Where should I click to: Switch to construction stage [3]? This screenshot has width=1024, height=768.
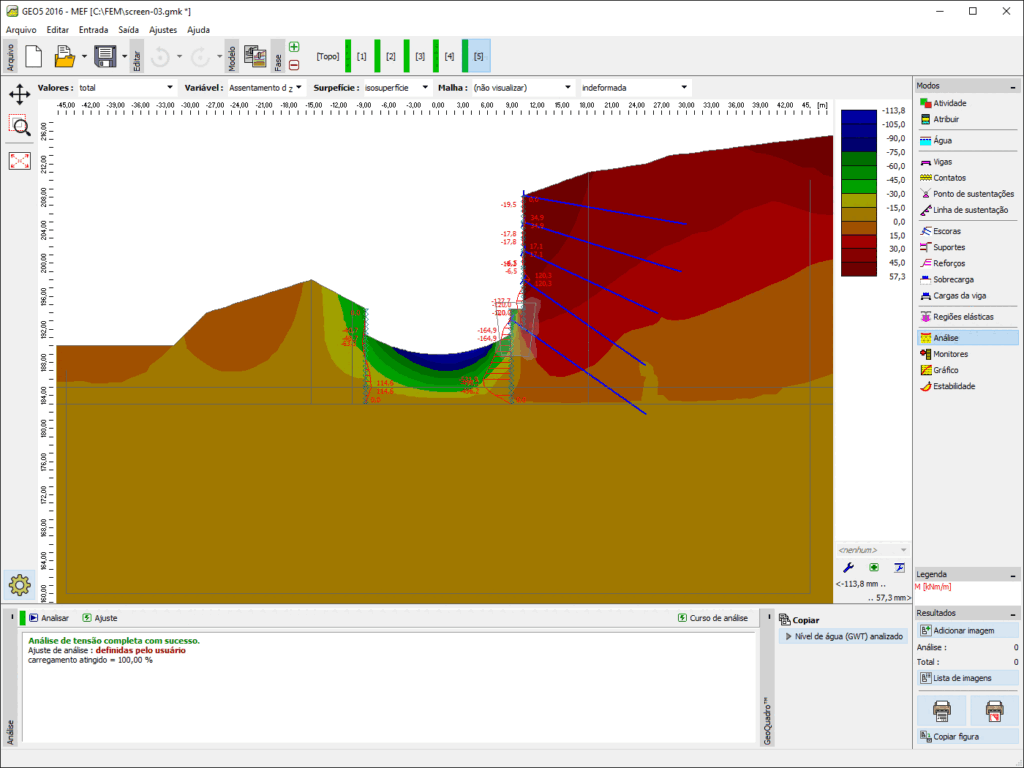click(x=420, y=57)
